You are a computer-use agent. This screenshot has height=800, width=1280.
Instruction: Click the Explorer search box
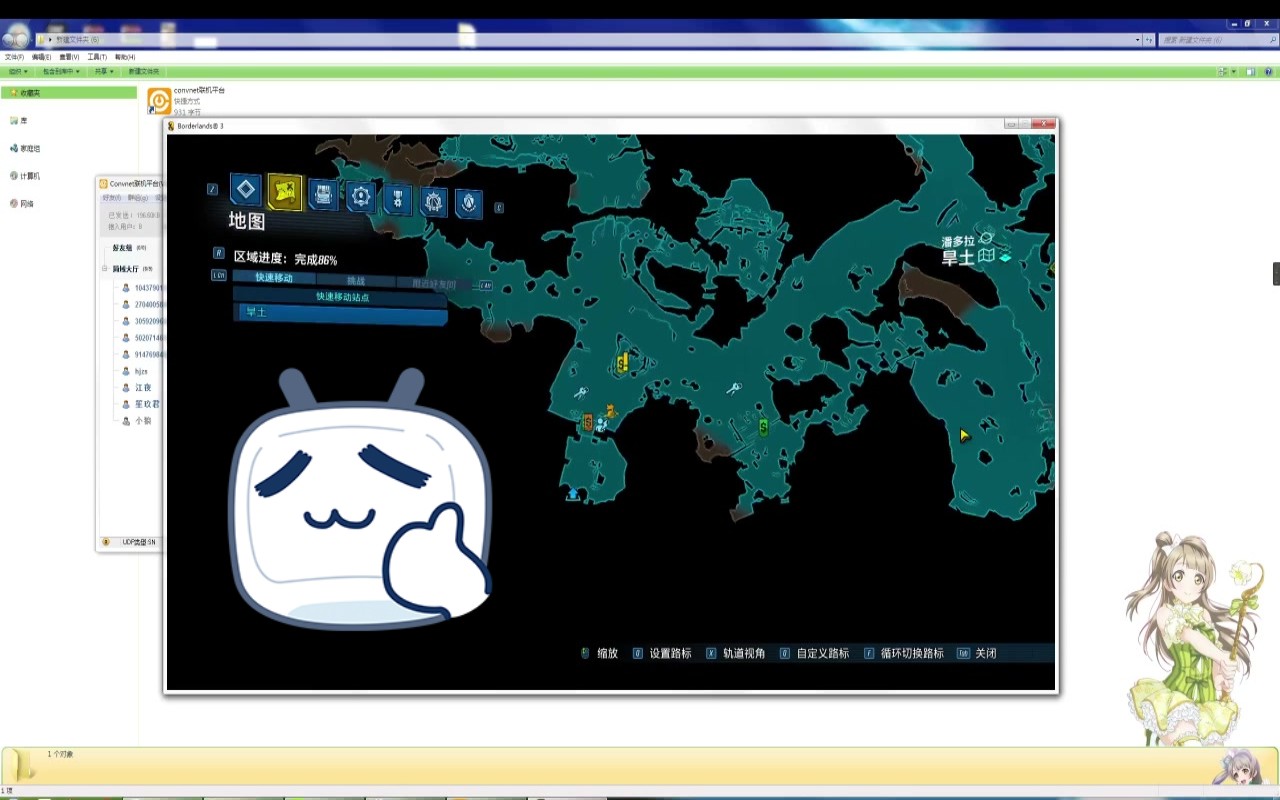1216,40
